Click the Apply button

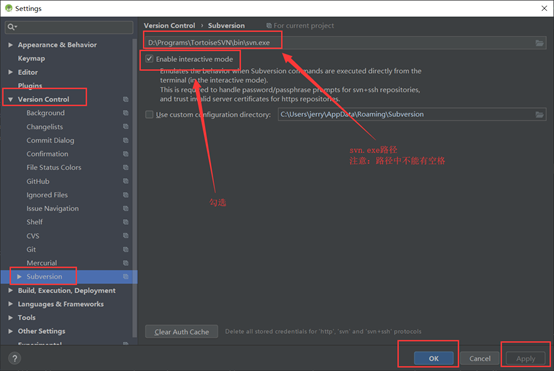[526, 359]
